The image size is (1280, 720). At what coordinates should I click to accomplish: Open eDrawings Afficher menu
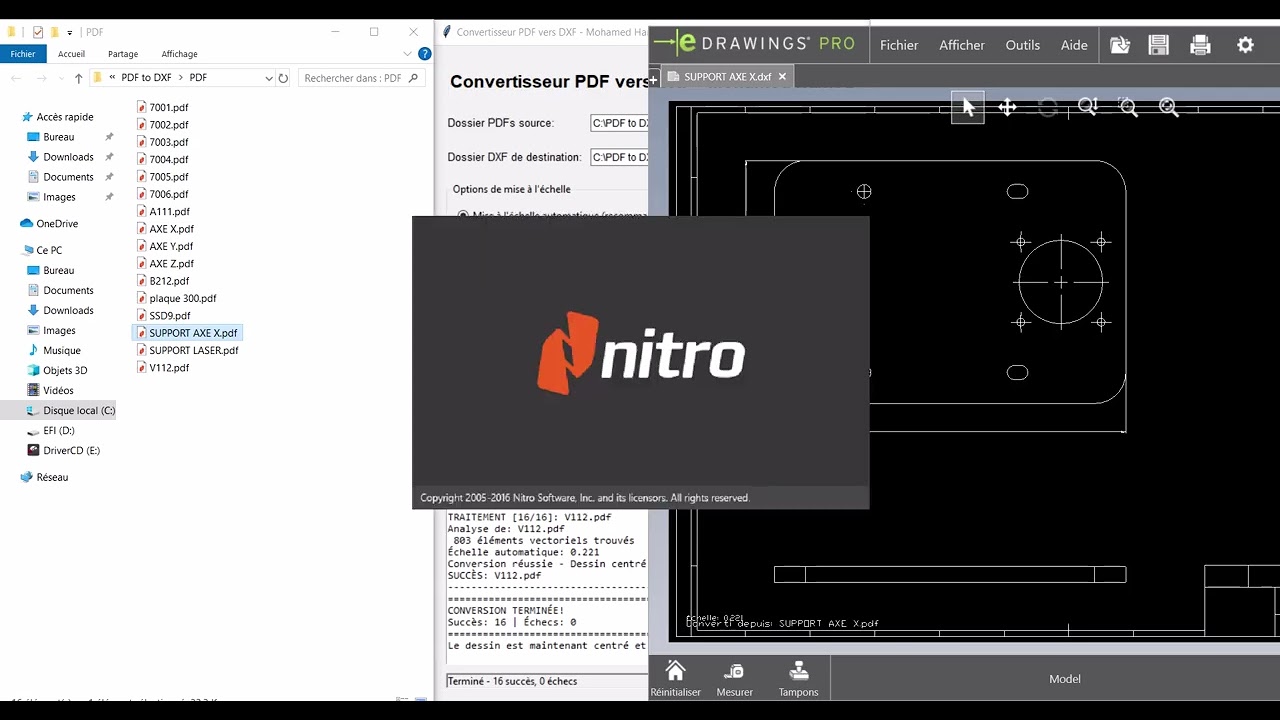click(962, 45)
